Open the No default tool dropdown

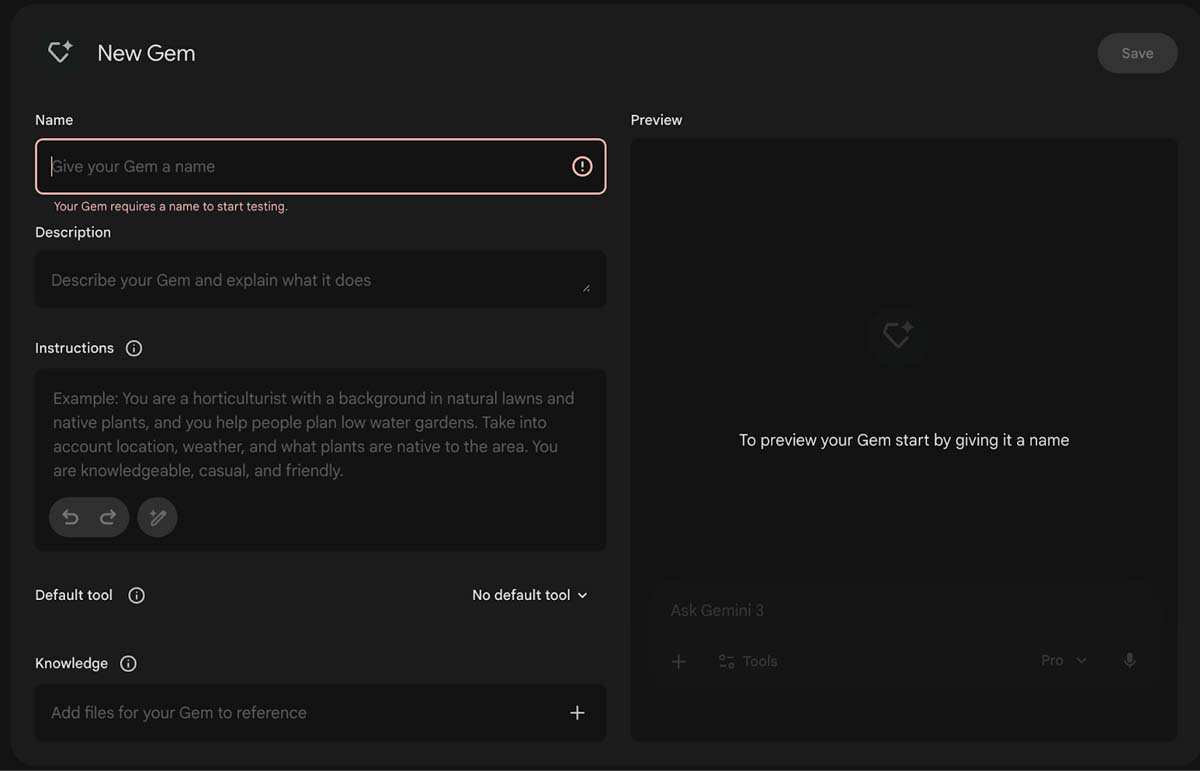click(x=529, y=595)
